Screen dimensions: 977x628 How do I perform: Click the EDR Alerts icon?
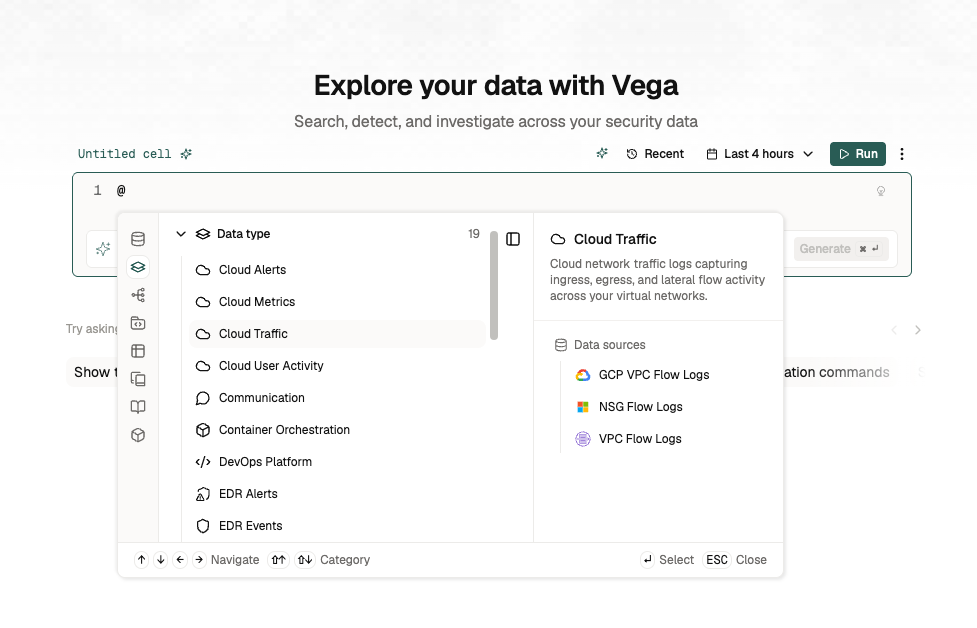[203, 494]
